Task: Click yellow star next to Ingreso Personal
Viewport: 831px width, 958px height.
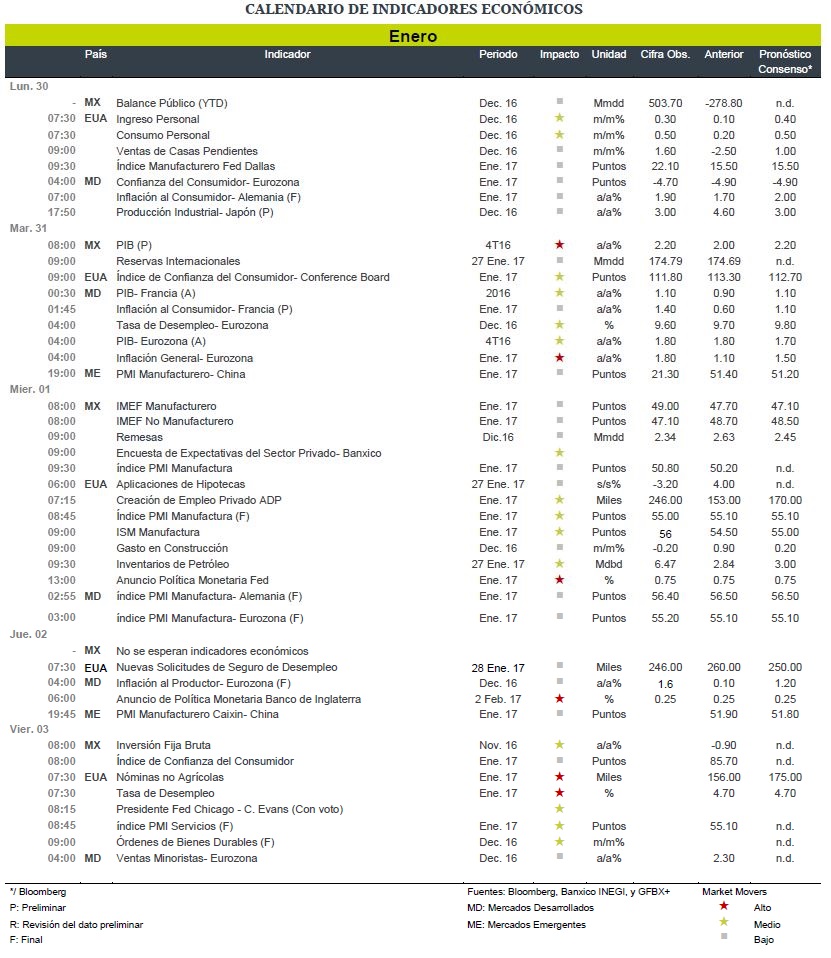Action: [559, 118]
